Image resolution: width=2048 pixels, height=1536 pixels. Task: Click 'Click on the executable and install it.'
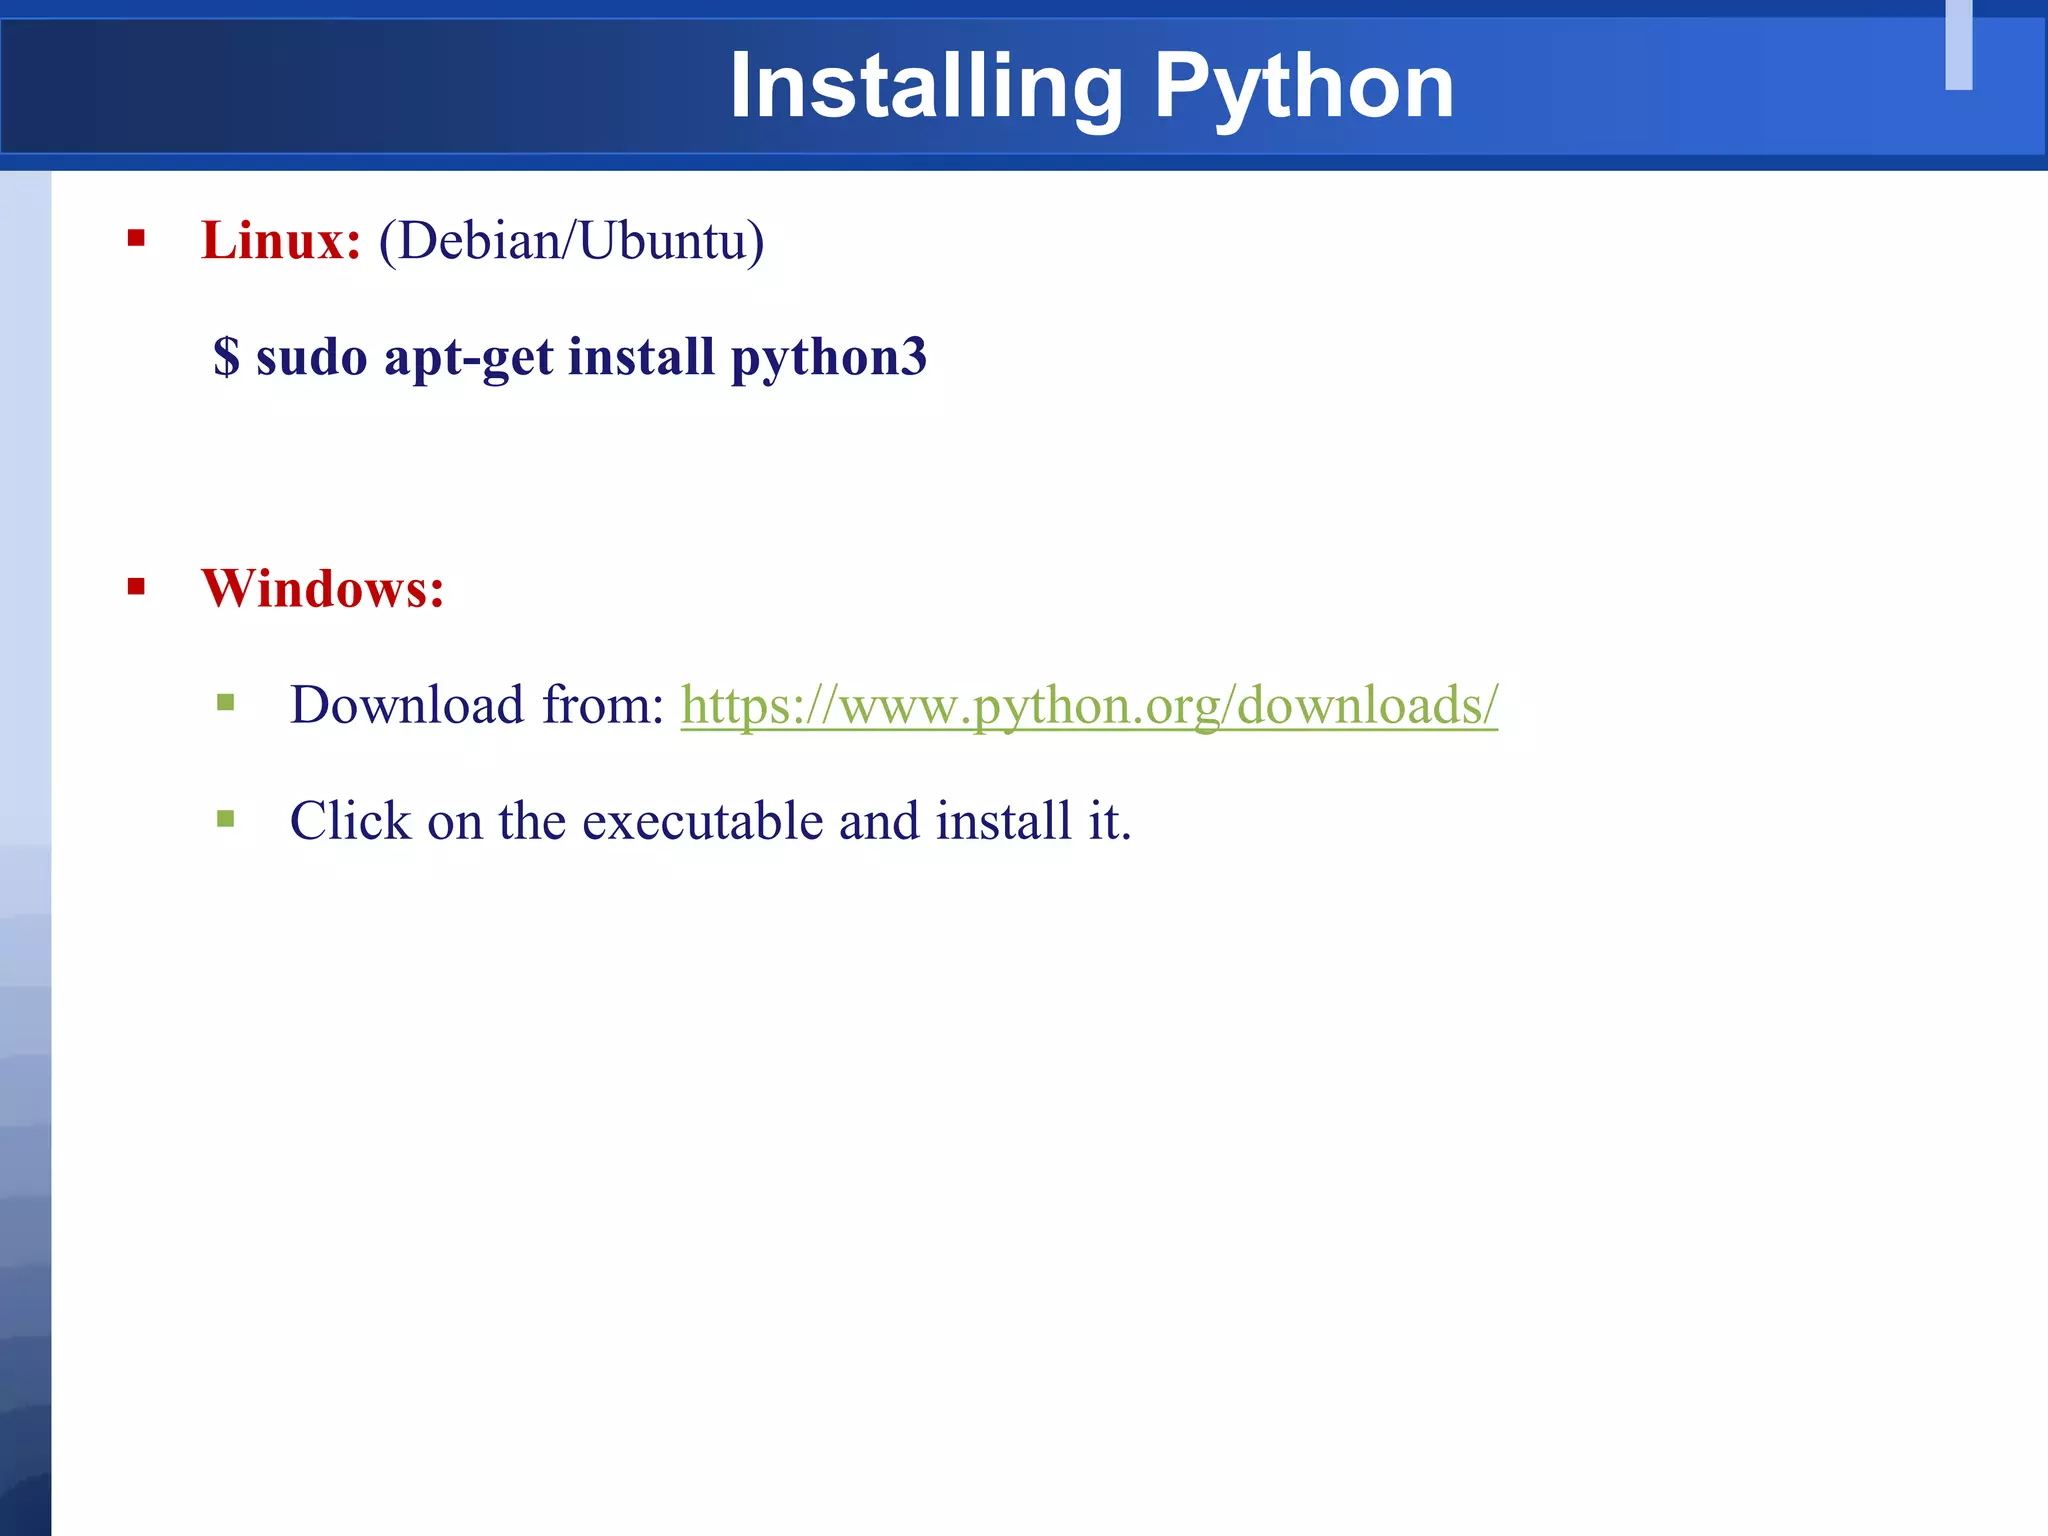tap(711, 821)
